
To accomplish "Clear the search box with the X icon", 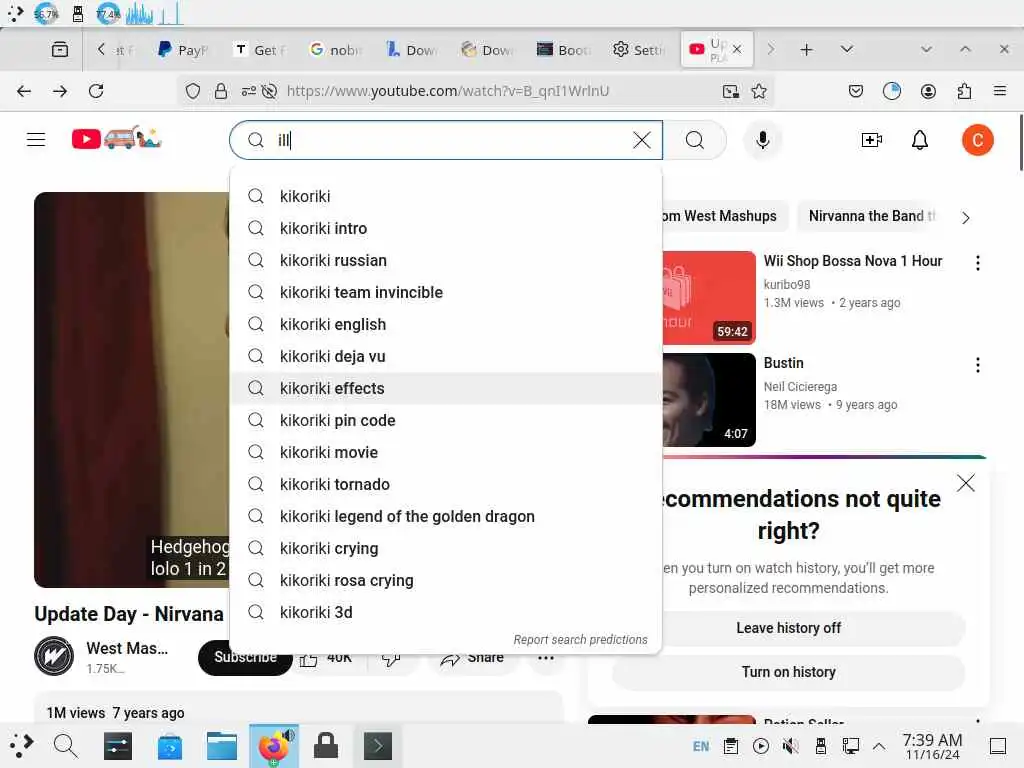I will pos(642,140).
